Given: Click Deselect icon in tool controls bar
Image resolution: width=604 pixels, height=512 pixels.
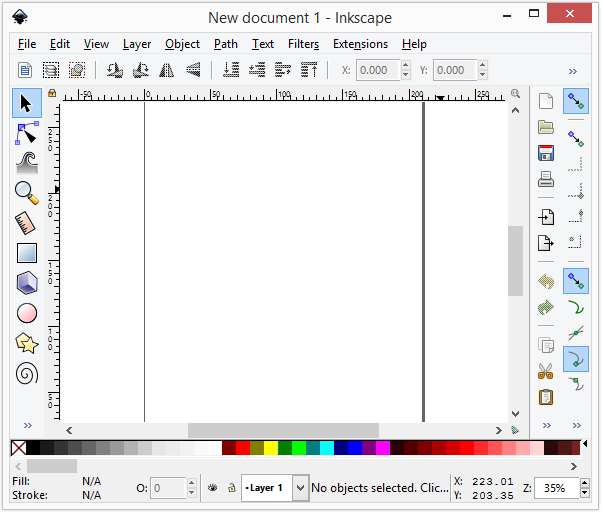Looking at the screenshot, I should [77, 70].
